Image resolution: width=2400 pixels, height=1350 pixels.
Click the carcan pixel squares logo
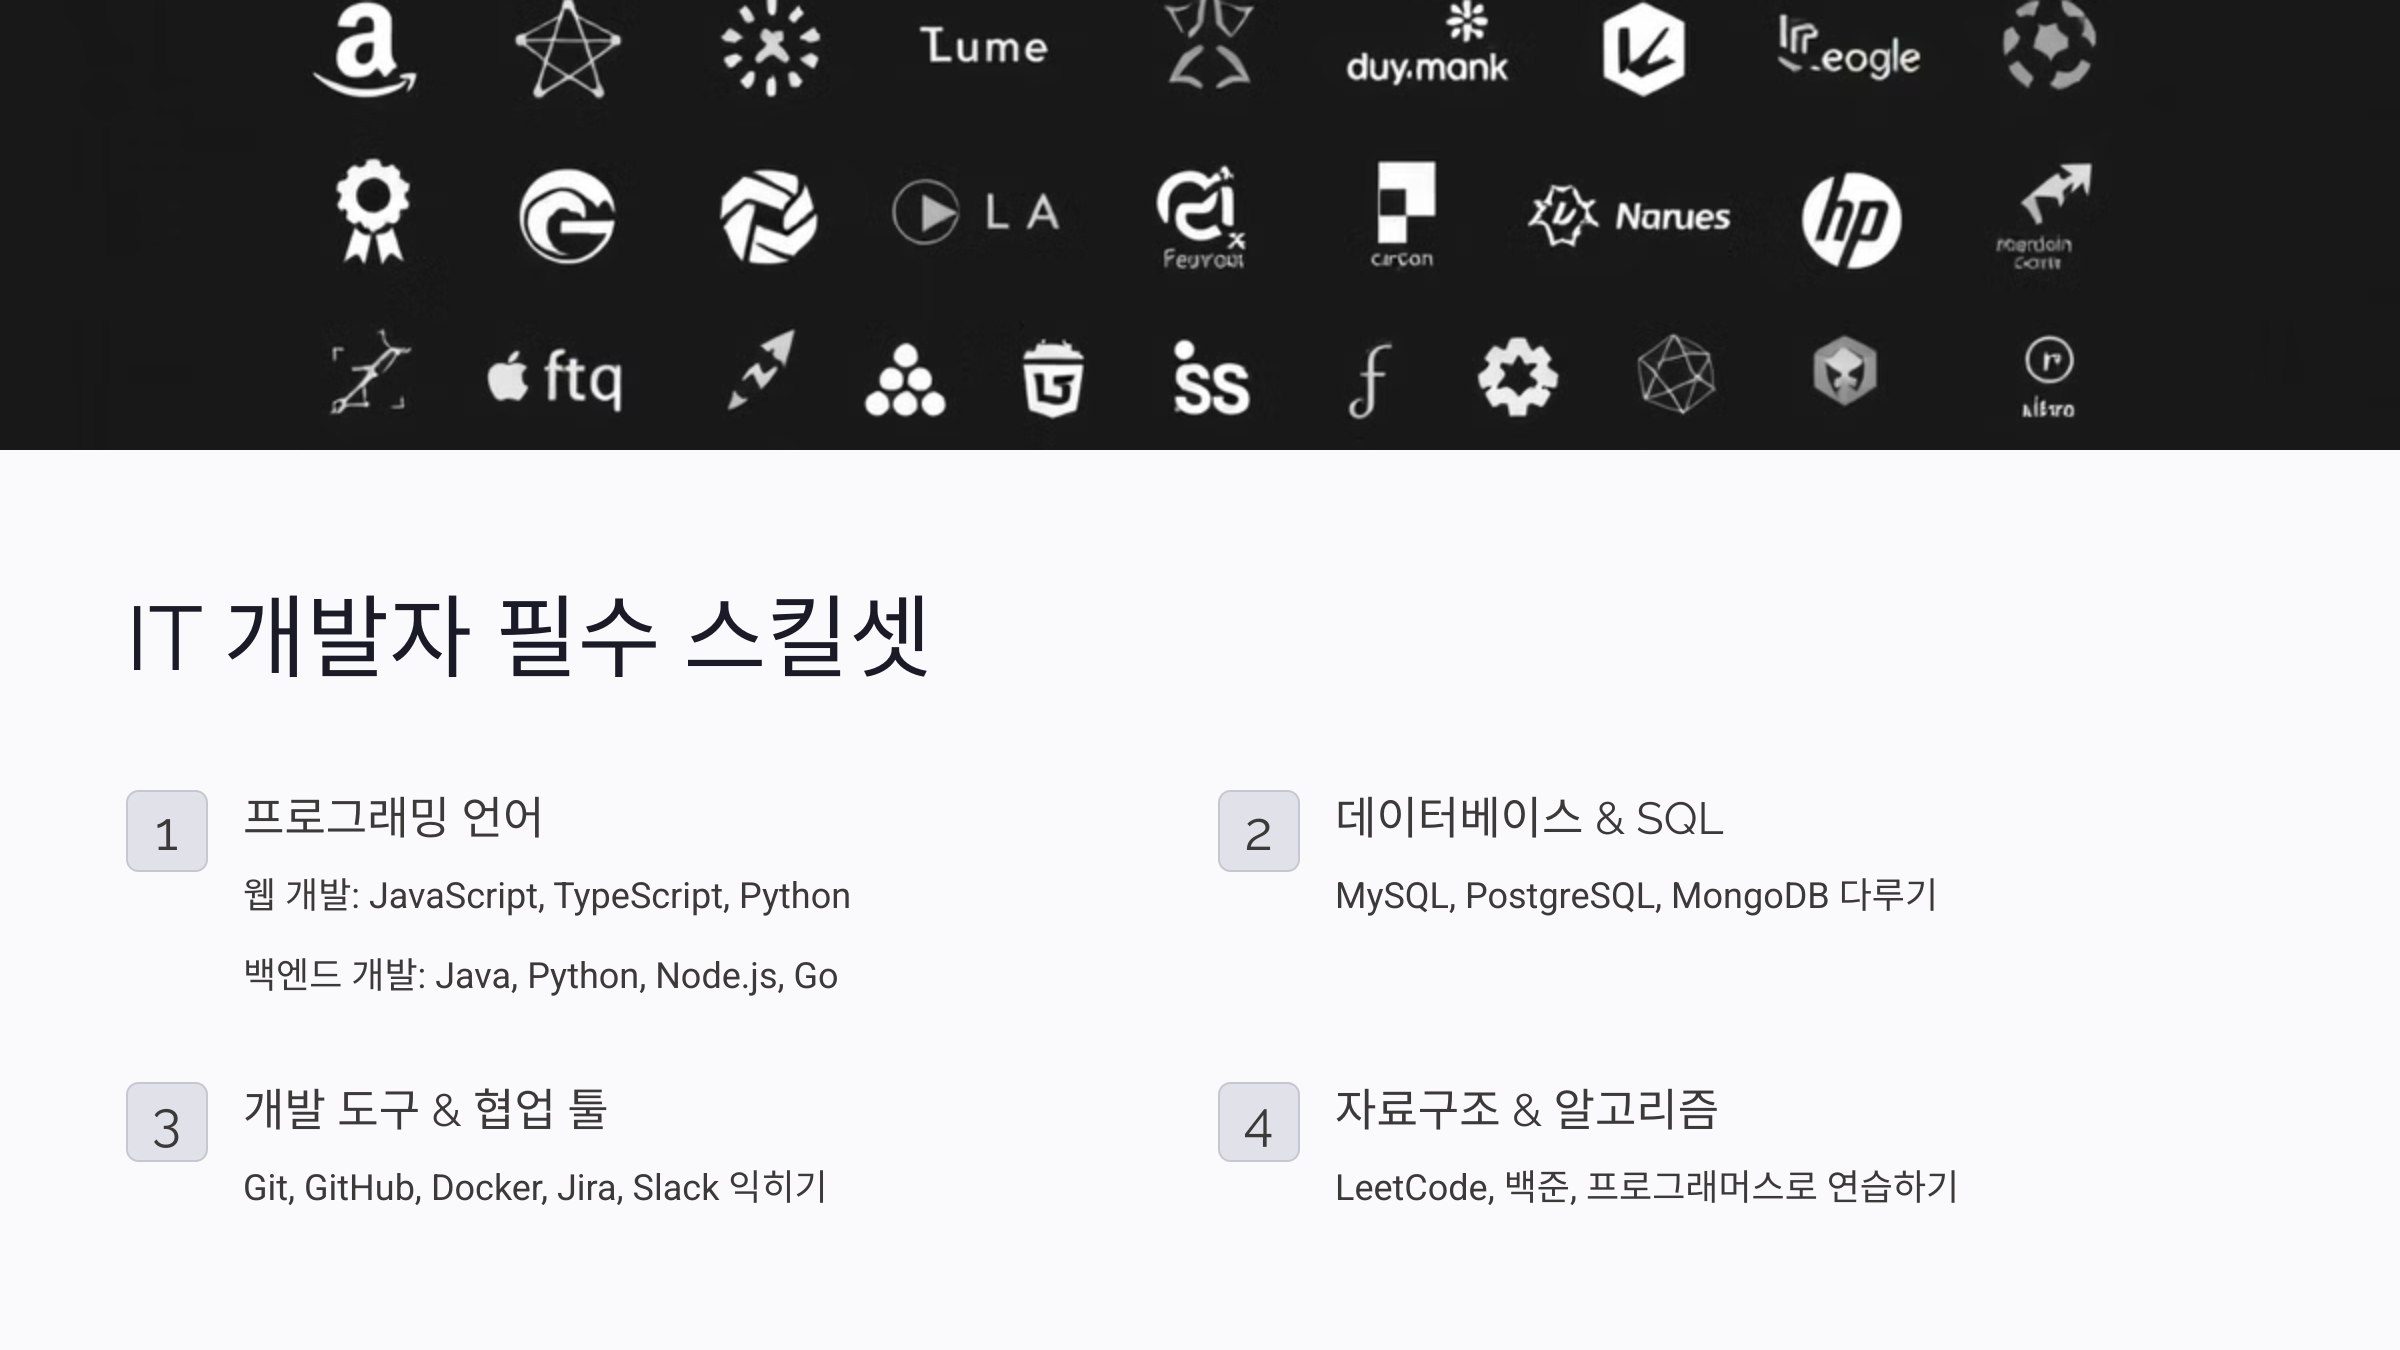coord(1403,215)
